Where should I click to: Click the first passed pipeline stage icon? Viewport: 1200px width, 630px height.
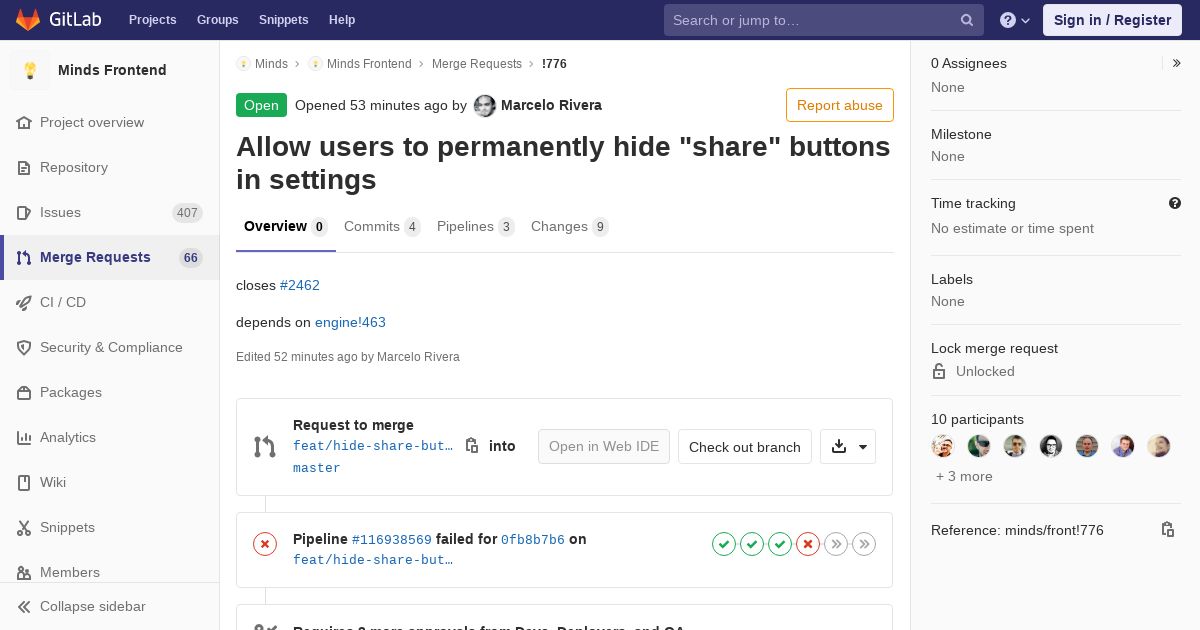coord(724,544)
